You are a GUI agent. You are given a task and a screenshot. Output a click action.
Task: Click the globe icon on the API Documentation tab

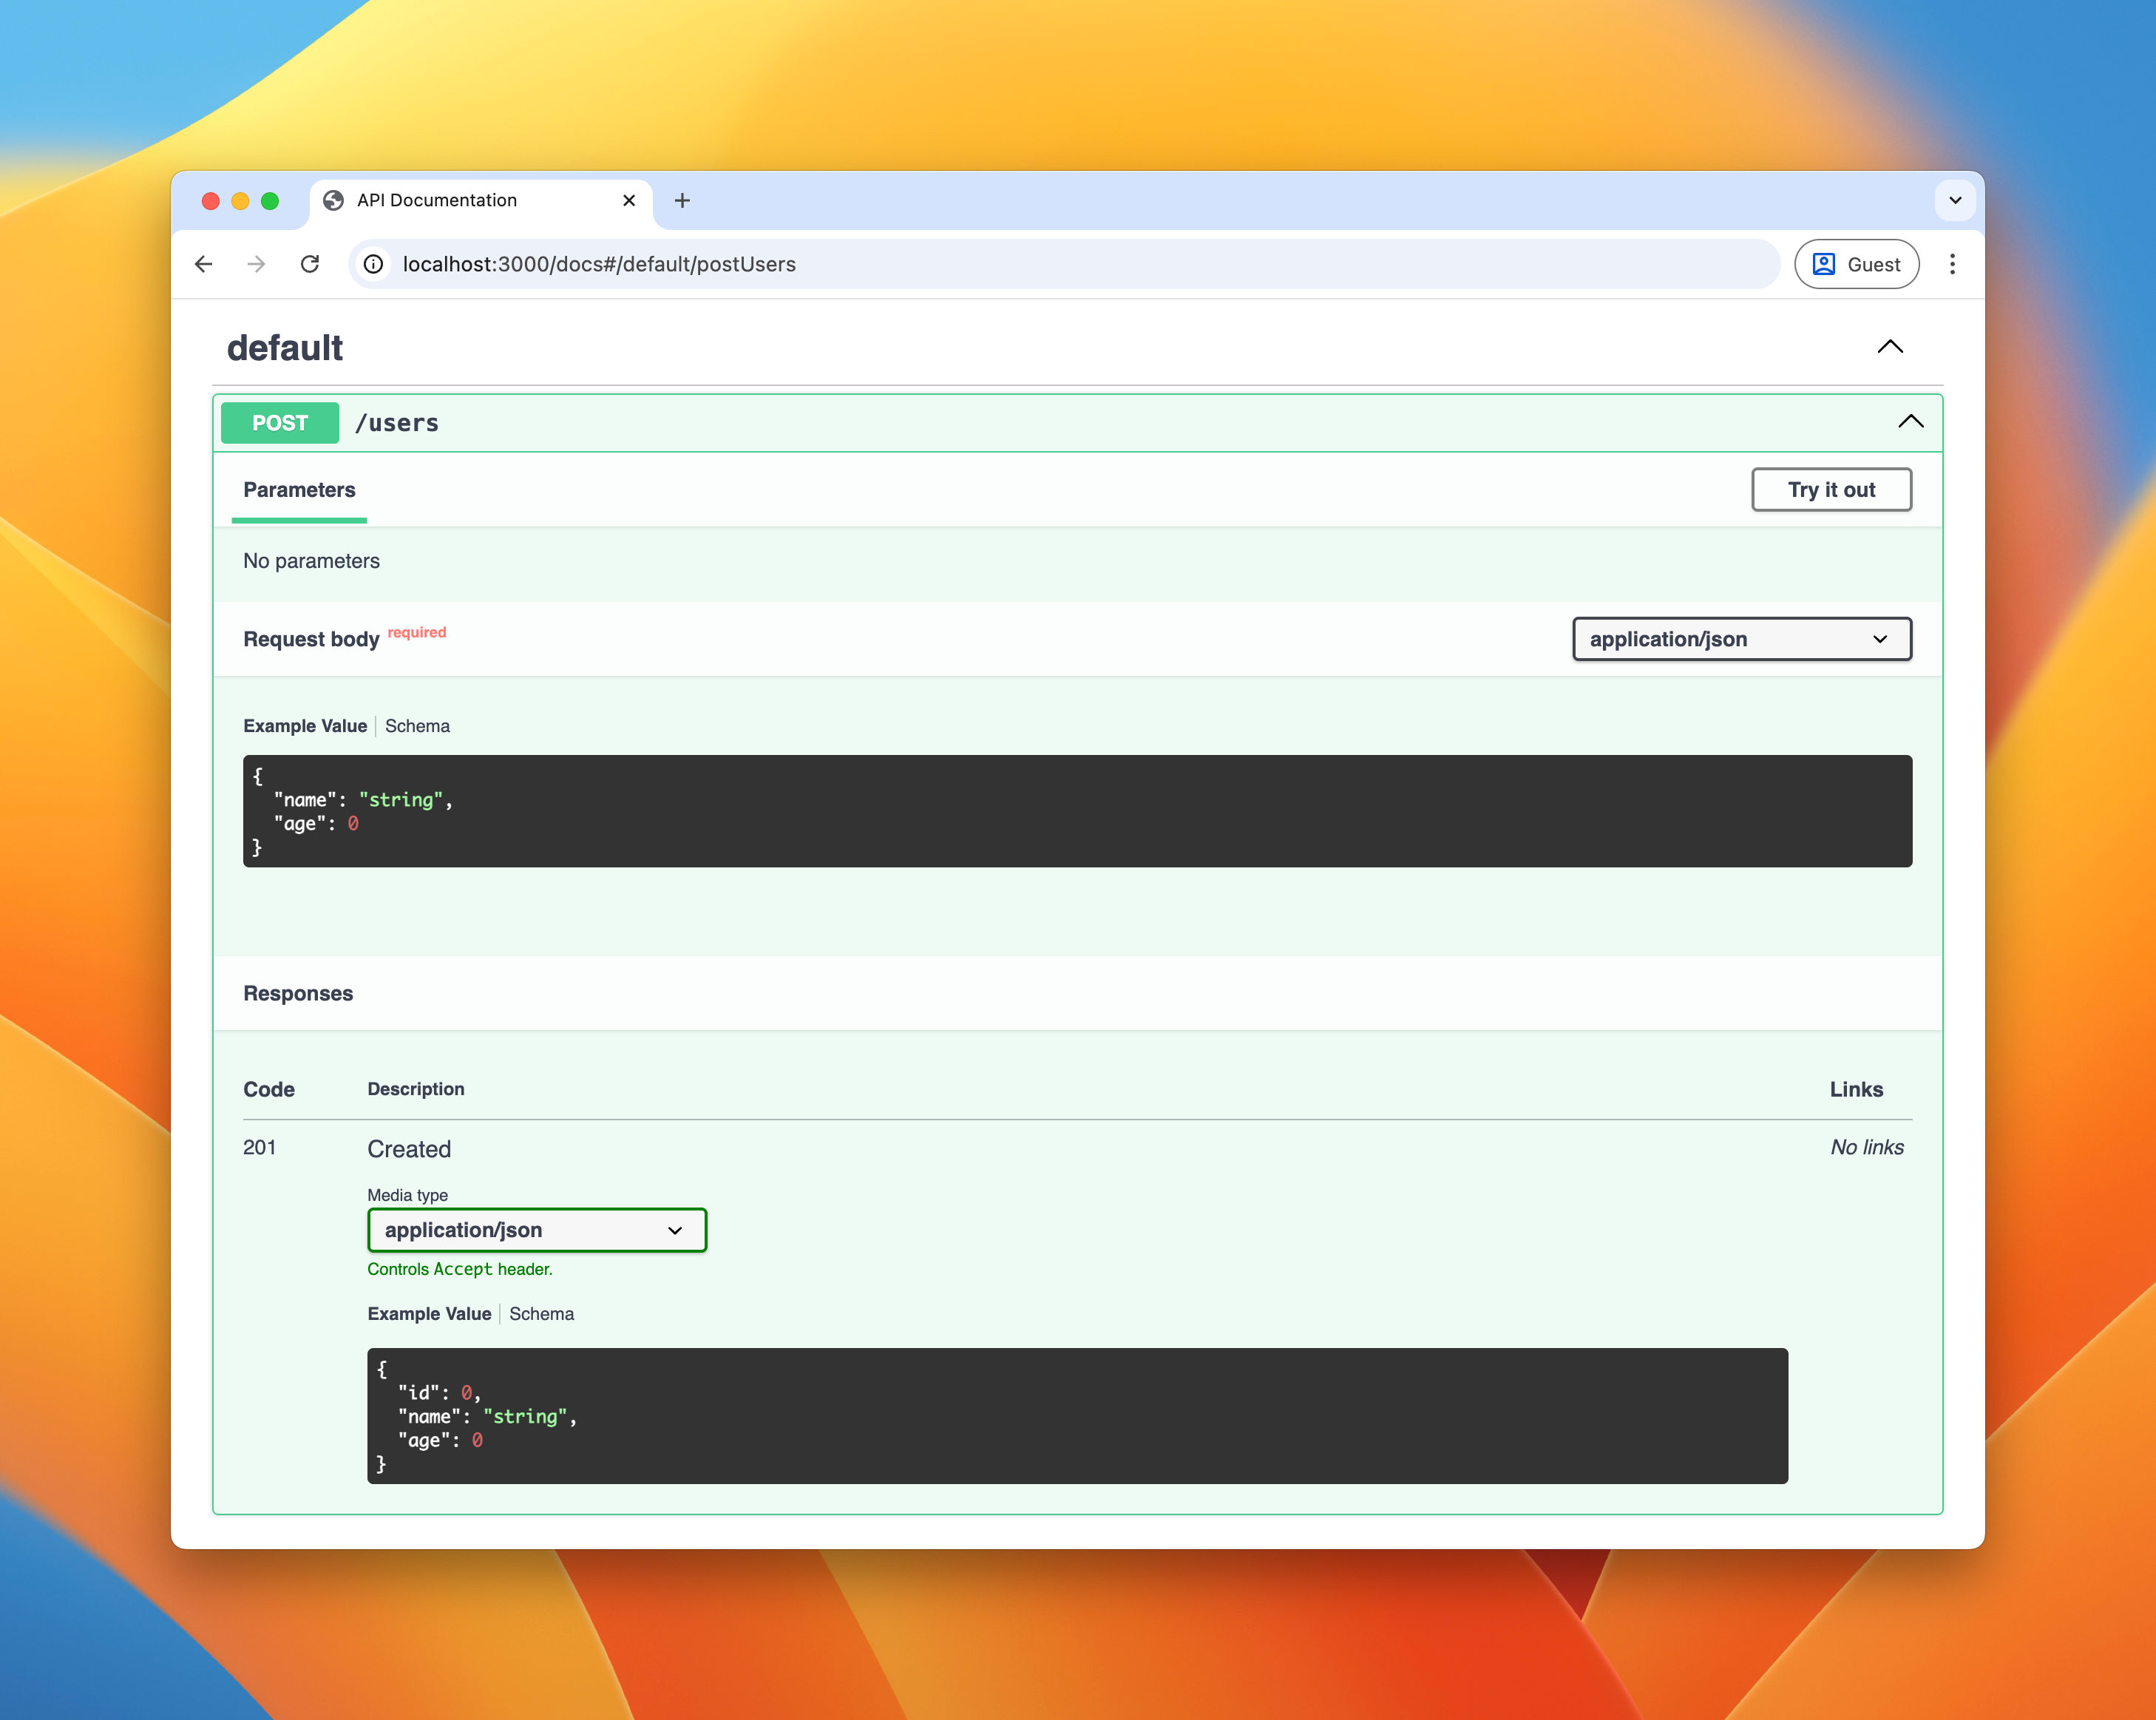coord(334,200)
